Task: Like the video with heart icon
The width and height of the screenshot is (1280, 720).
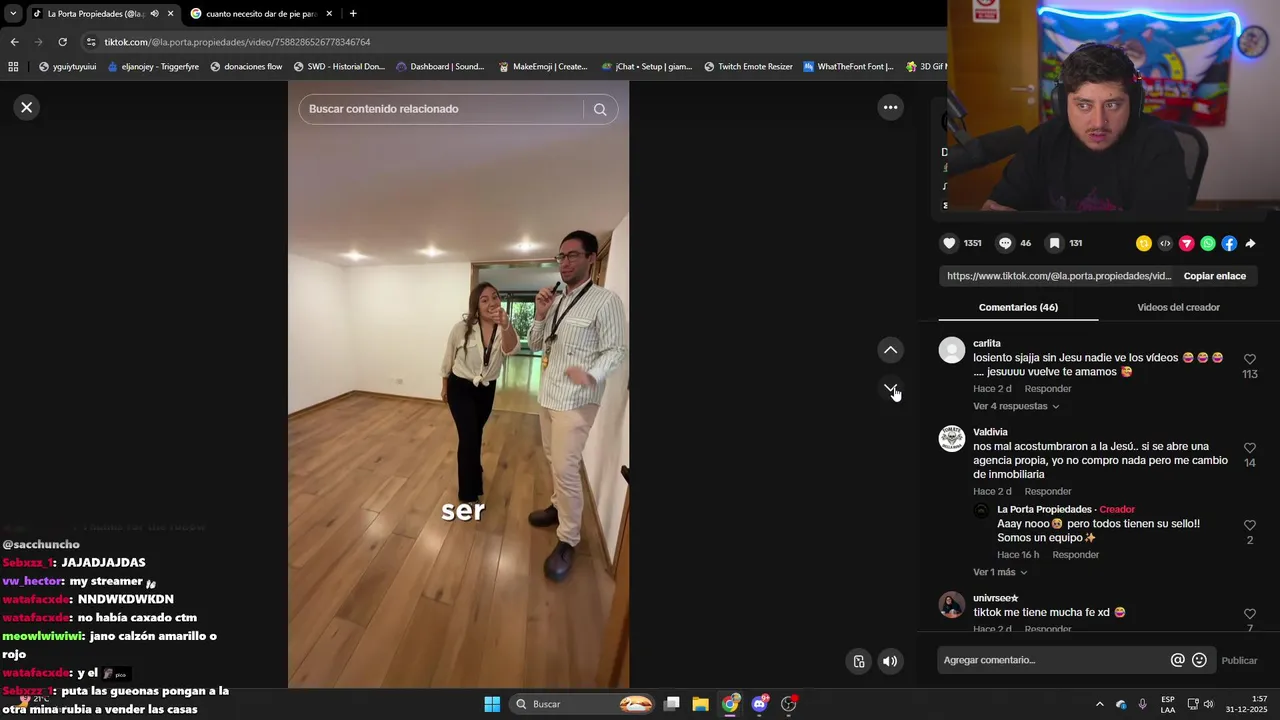Action: [x=949, y=243]
